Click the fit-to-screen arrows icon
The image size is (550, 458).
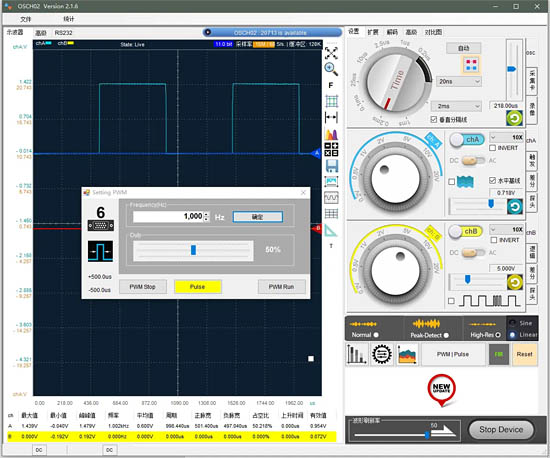(x=331, y=53)
